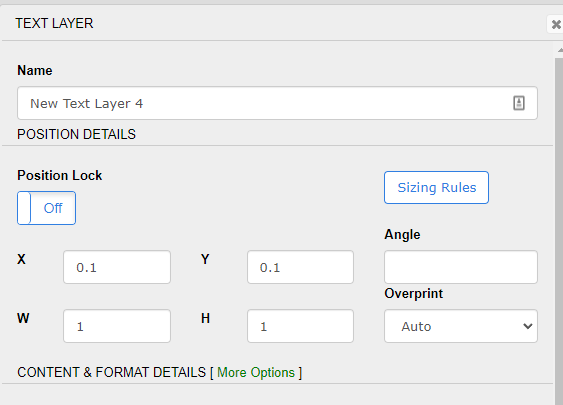
Task: Click the vertical scrollbar track
Action: [559, 230]
